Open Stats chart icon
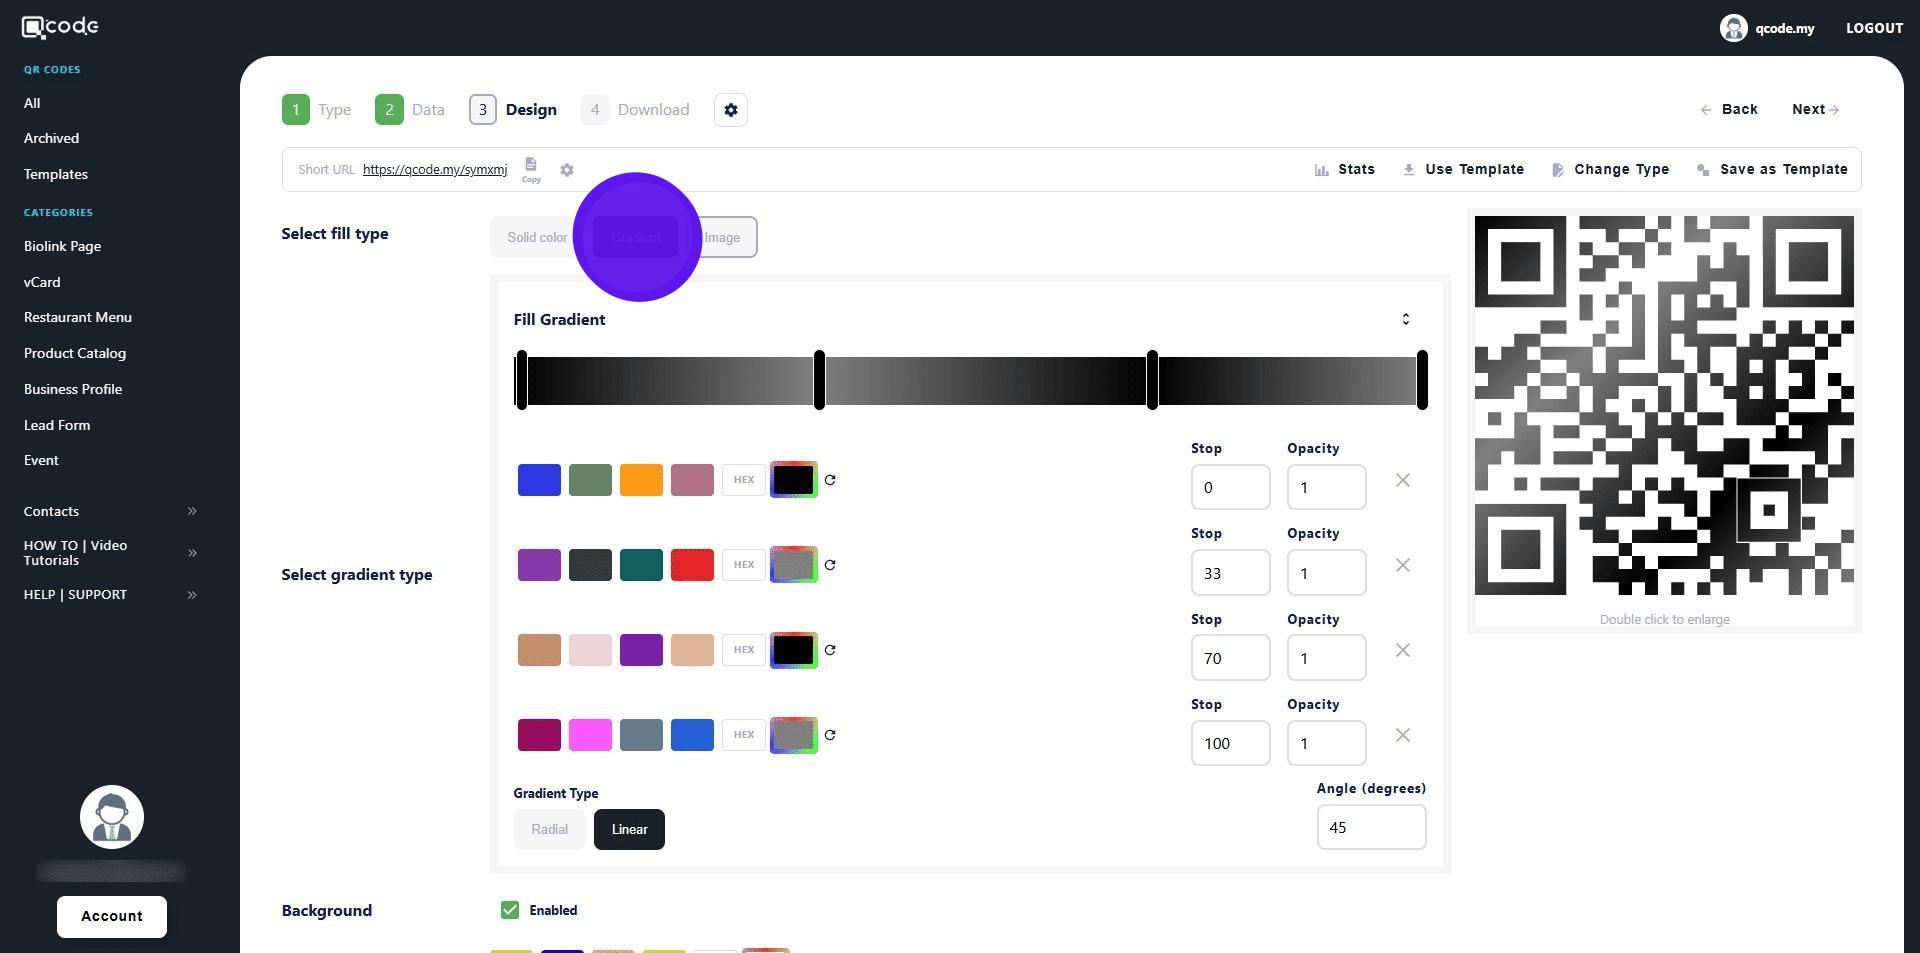The image size is (1920, 953). pyautogui.click(x=1321, y=170)
